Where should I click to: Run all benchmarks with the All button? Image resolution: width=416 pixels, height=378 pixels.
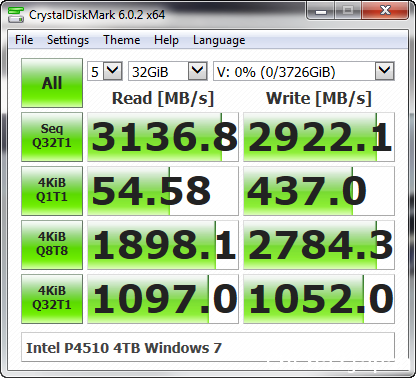tap(52, 83)
